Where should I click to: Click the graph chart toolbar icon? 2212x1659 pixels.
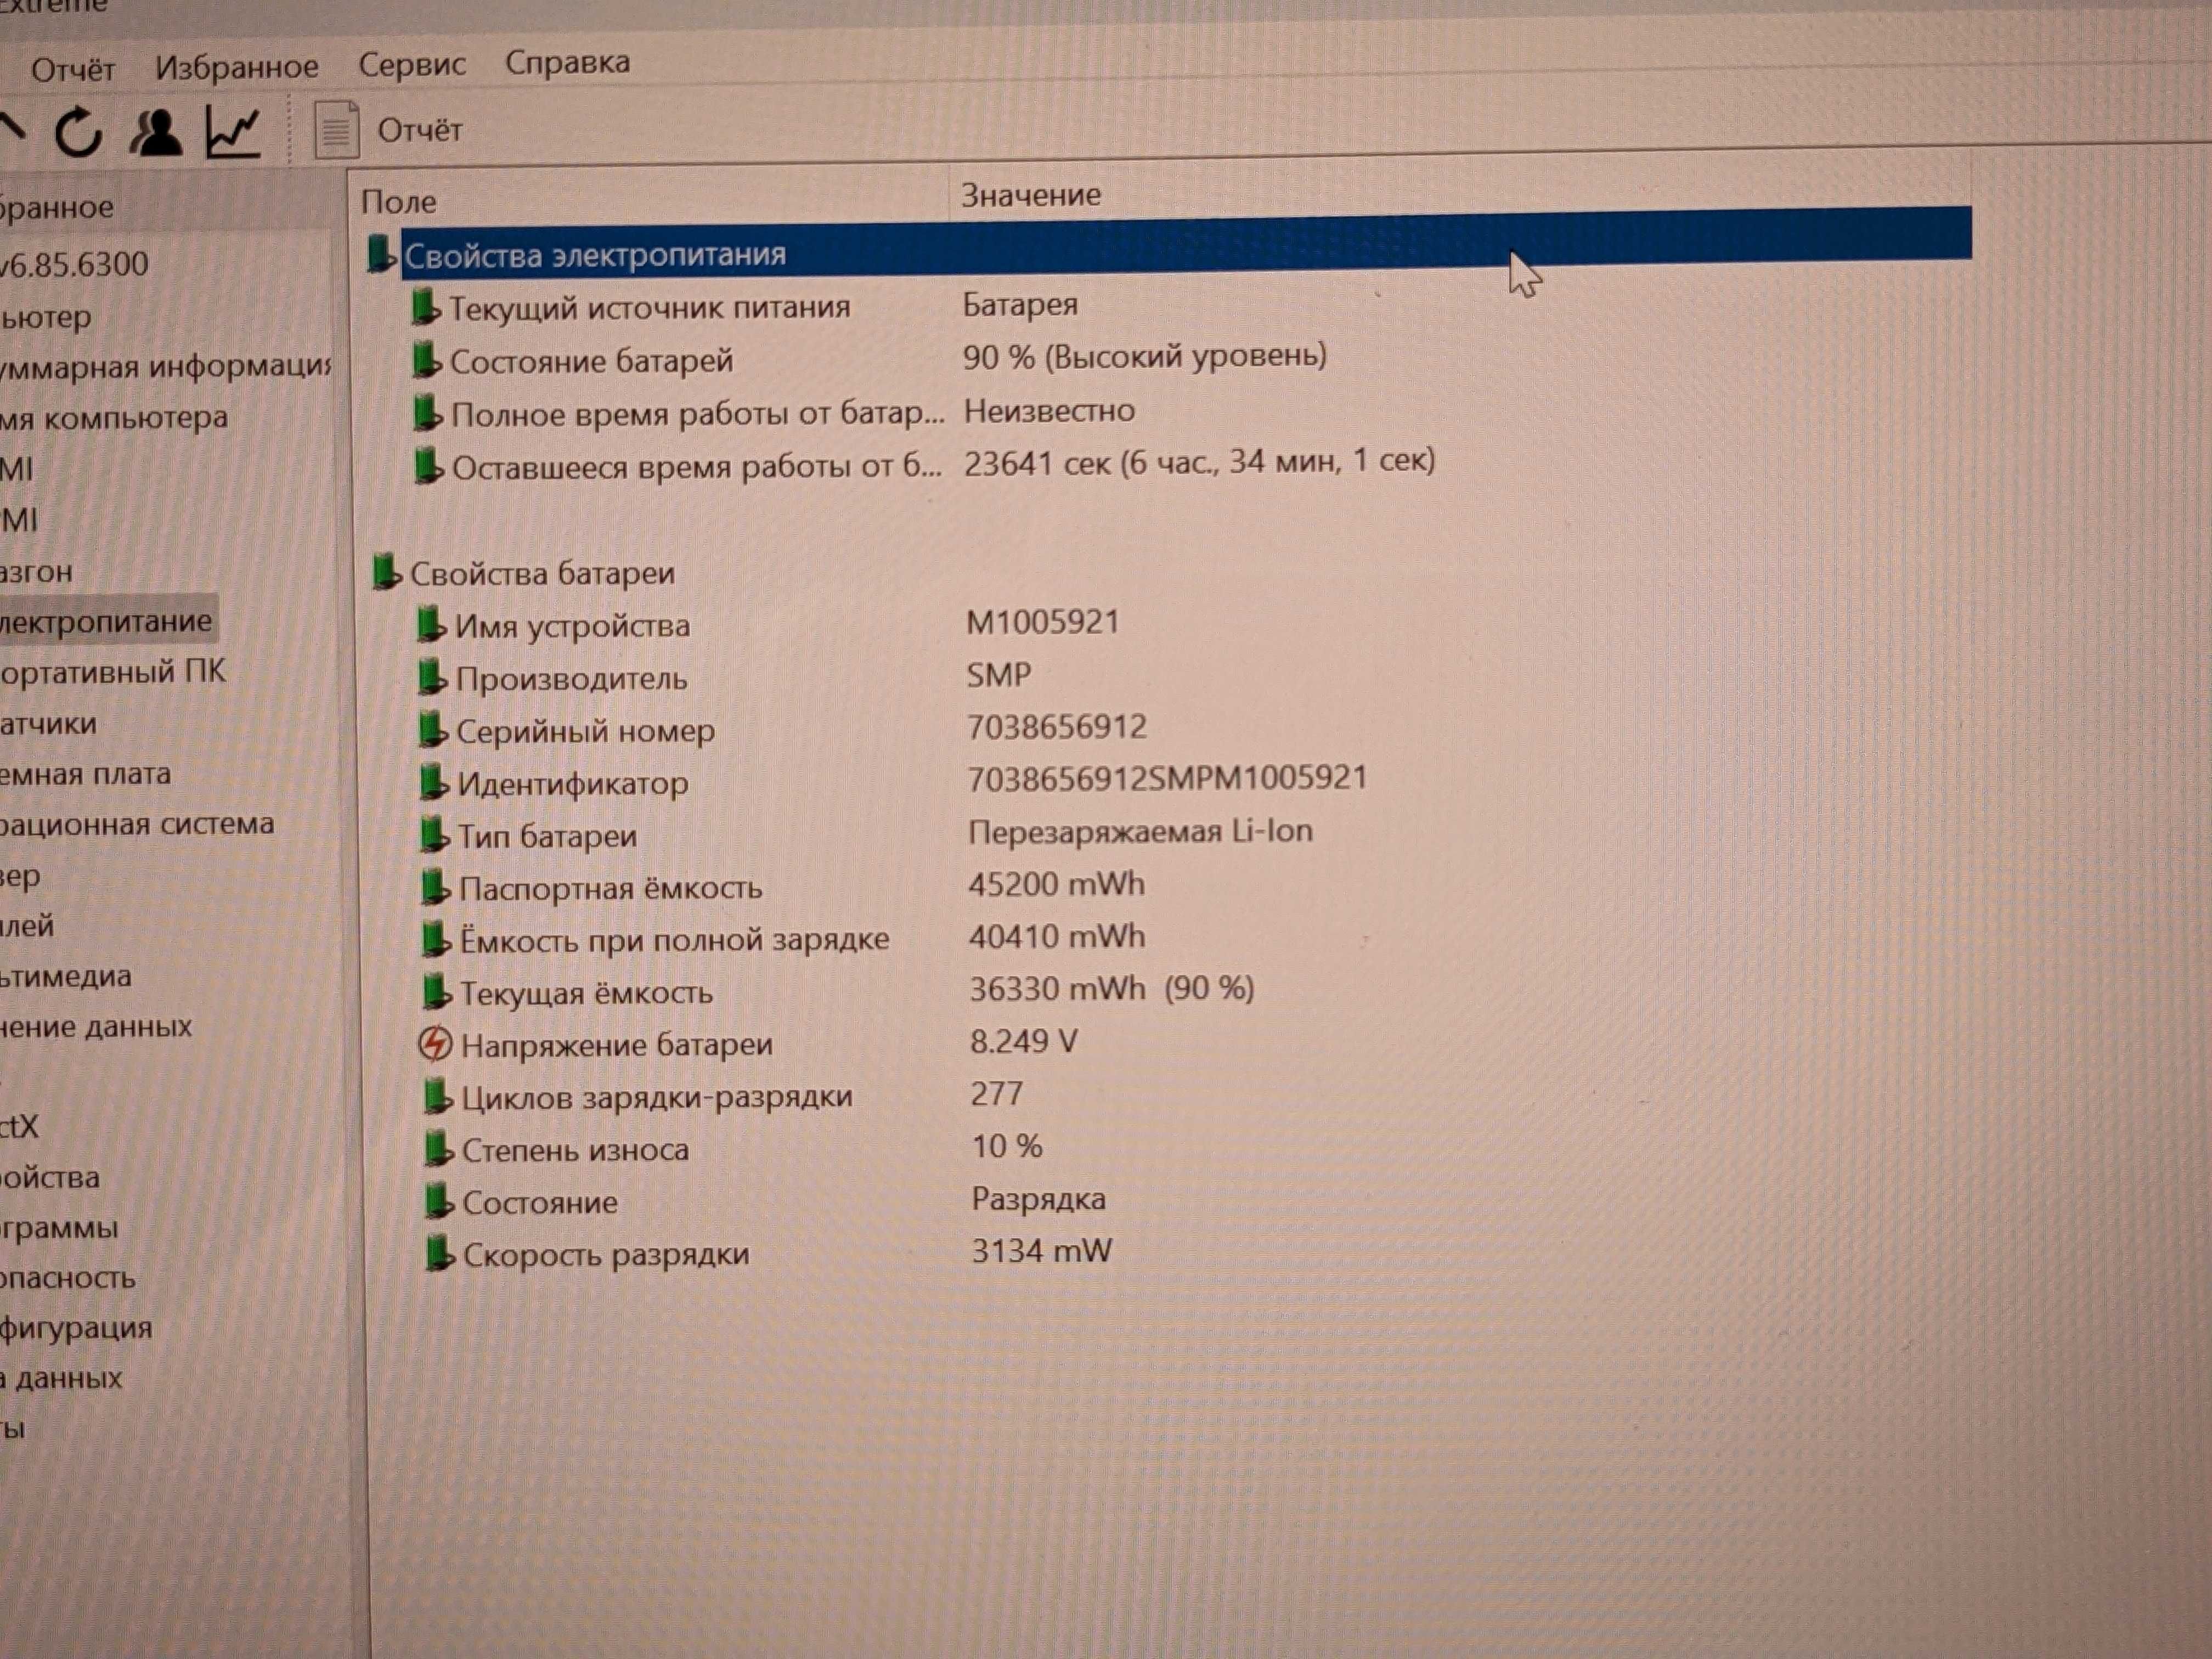233,131
